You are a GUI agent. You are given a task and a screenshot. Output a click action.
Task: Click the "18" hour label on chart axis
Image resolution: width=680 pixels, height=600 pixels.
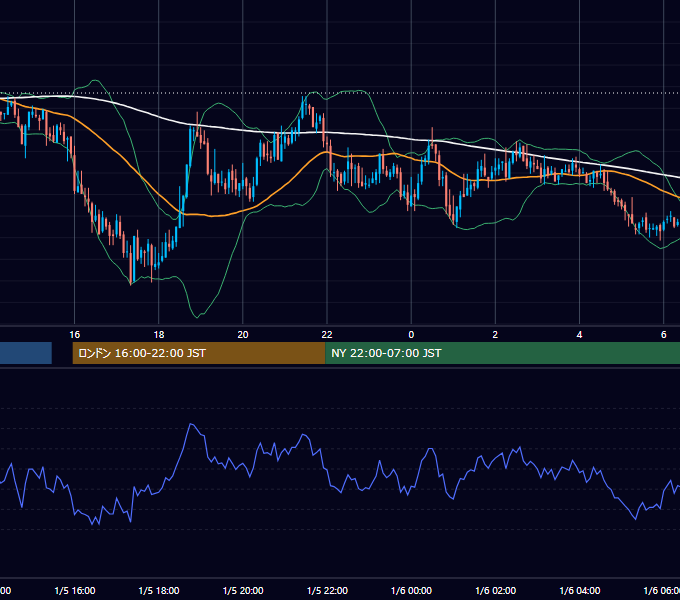159,335
